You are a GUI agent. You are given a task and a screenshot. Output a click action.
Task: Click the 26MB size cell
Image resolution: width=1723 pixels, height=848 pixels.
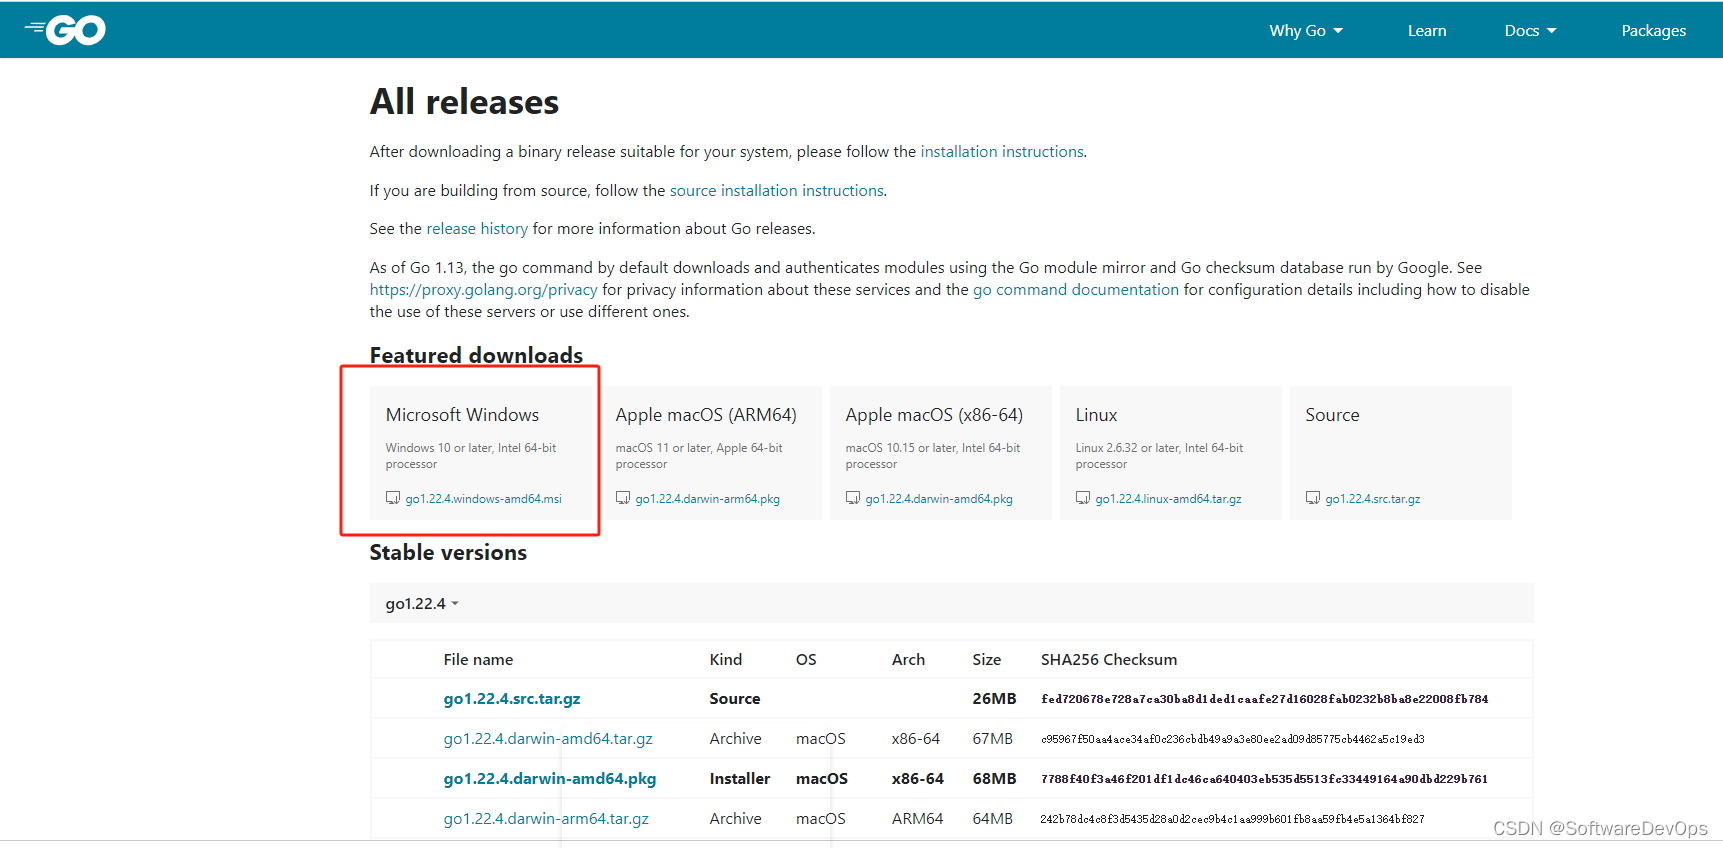coord(994,699)
